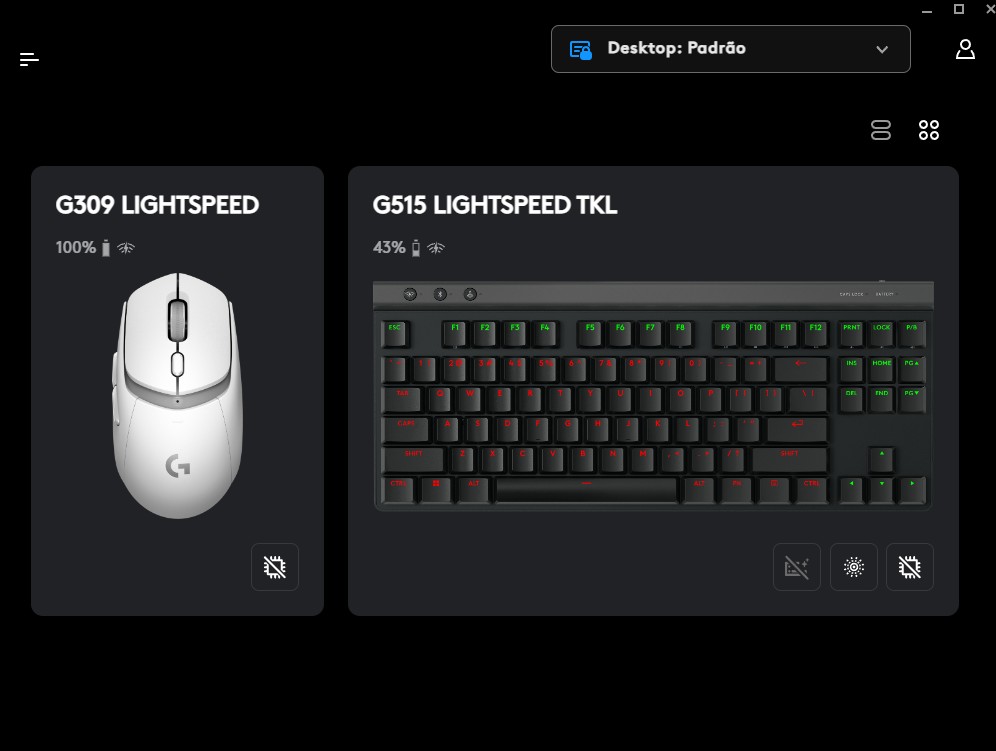Switch to grid view layout

(x=929, y=130)
